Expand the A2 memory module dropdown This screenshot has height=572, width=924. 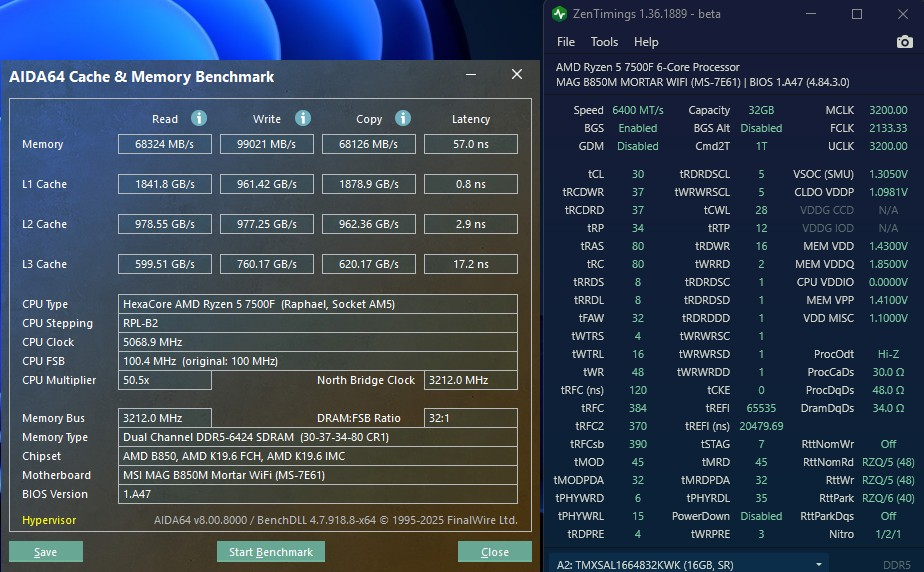pos(819,564)
